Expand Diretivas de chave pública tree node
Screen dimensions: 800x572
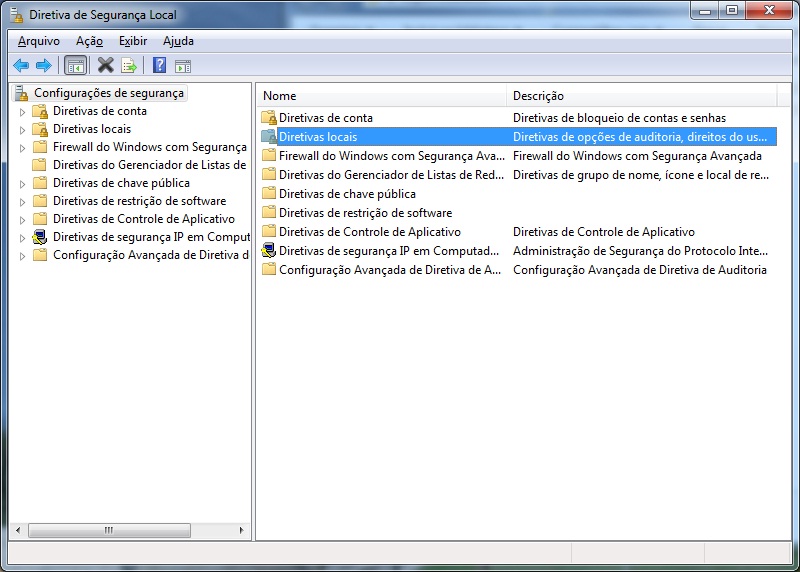point(22,184)
